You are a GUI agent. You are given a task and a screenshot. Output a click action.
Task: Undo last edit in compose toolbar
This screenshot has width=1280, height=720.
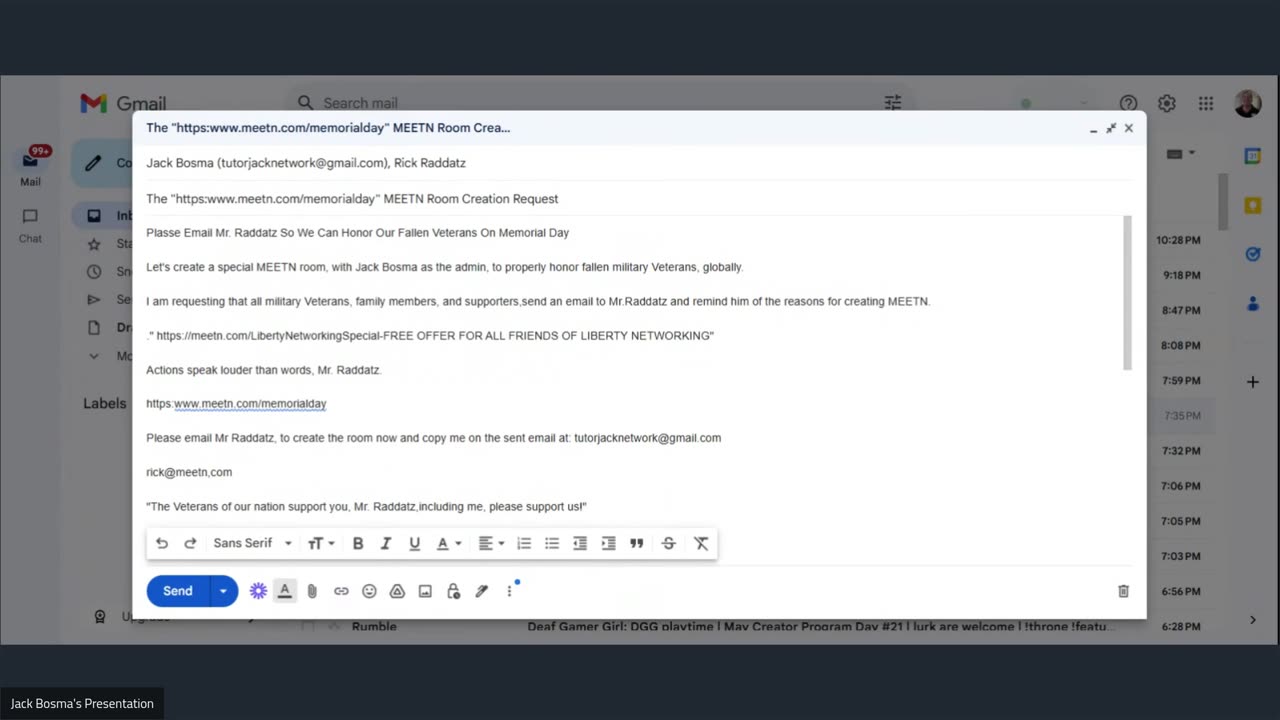pyautogui.click(x=162, y=543)
